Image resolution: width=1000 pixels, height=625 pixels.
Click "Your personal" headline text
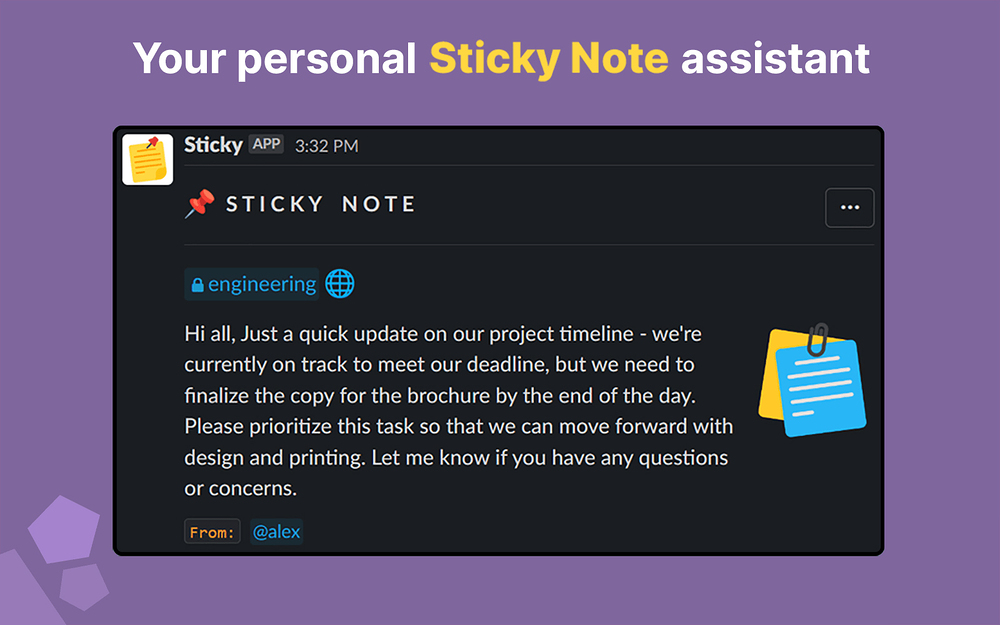pos(274,59)
